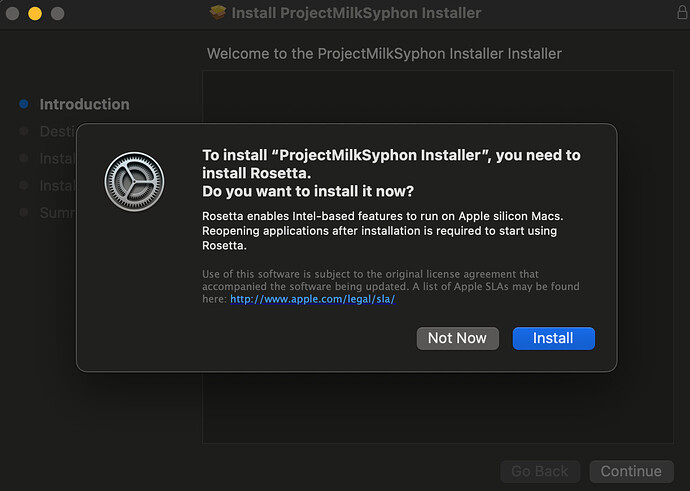Click the System Preferences gear icon in dialog
The image size is (690, 491).
[134, 182]
